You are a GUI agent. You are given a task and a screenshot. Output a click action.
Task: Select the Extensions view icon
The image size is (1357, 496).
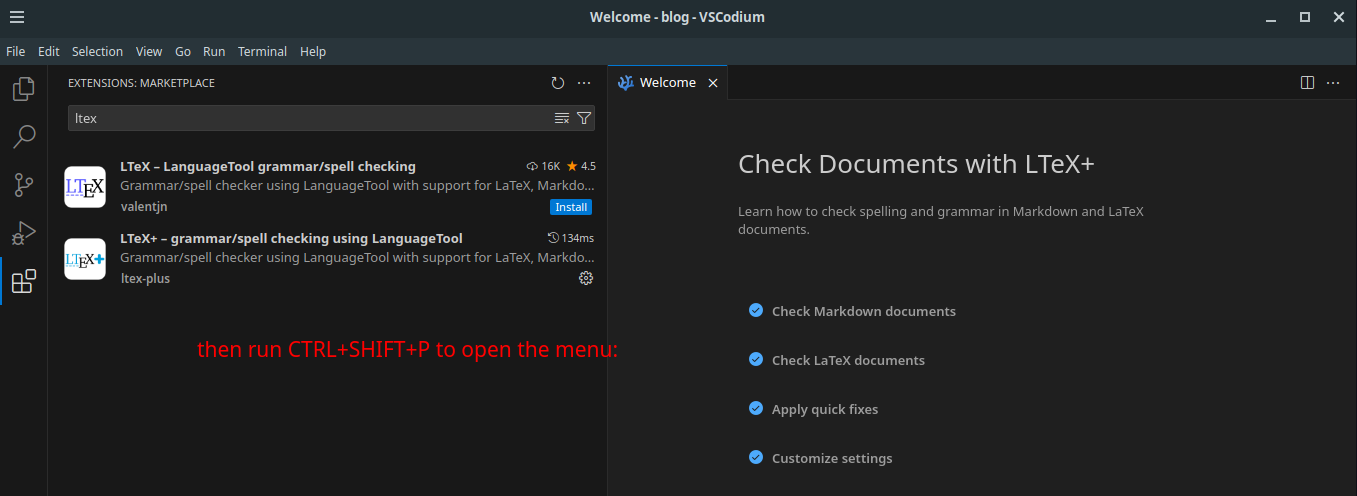click(x=23, y=281)
